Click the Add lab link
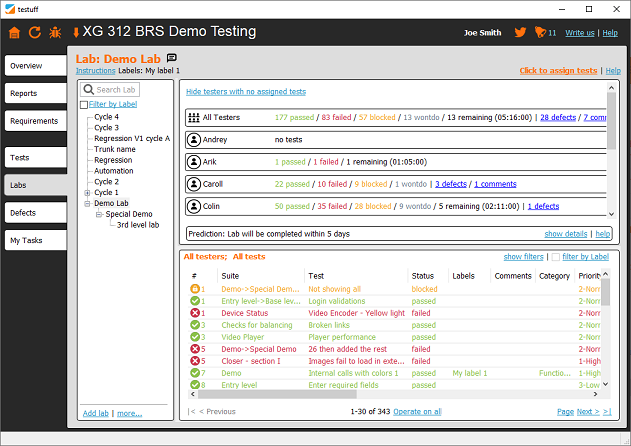Viewport: 631px width, 446px height. click(x=96, y=413)
